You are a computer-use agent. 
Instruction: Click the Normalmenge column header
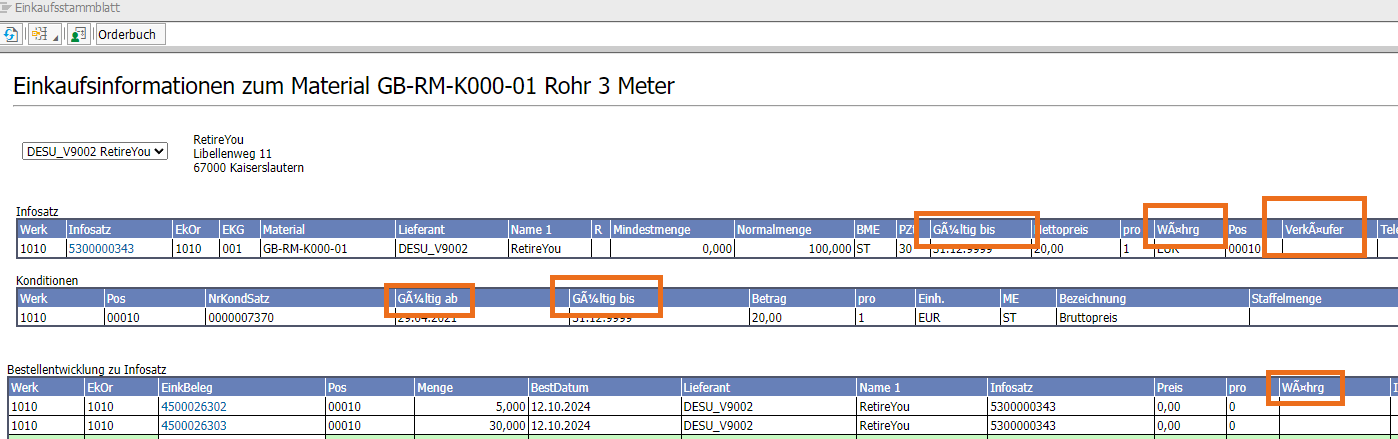pos(772,230)
